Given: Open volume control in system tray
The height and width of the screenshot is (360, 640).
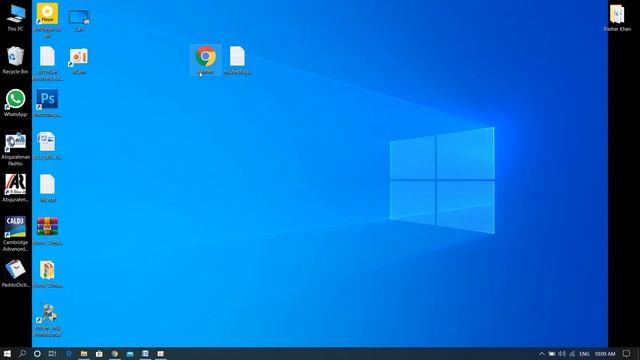Looking at the screenshot, I should click(x=562, y=354).
